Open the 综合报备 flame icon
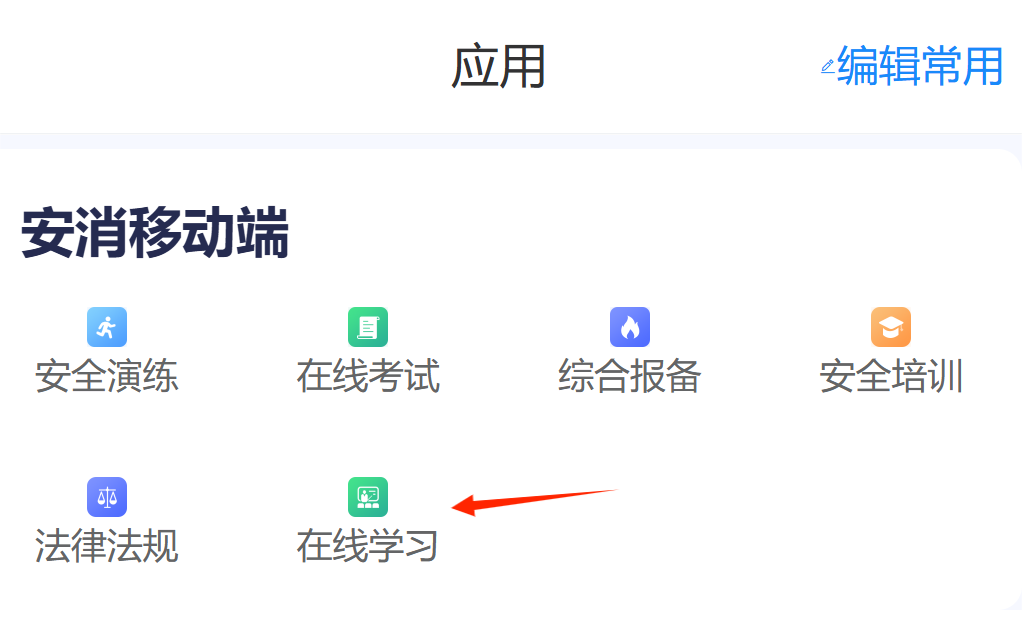Screen dimensions: 1022x617 point(630,327)
